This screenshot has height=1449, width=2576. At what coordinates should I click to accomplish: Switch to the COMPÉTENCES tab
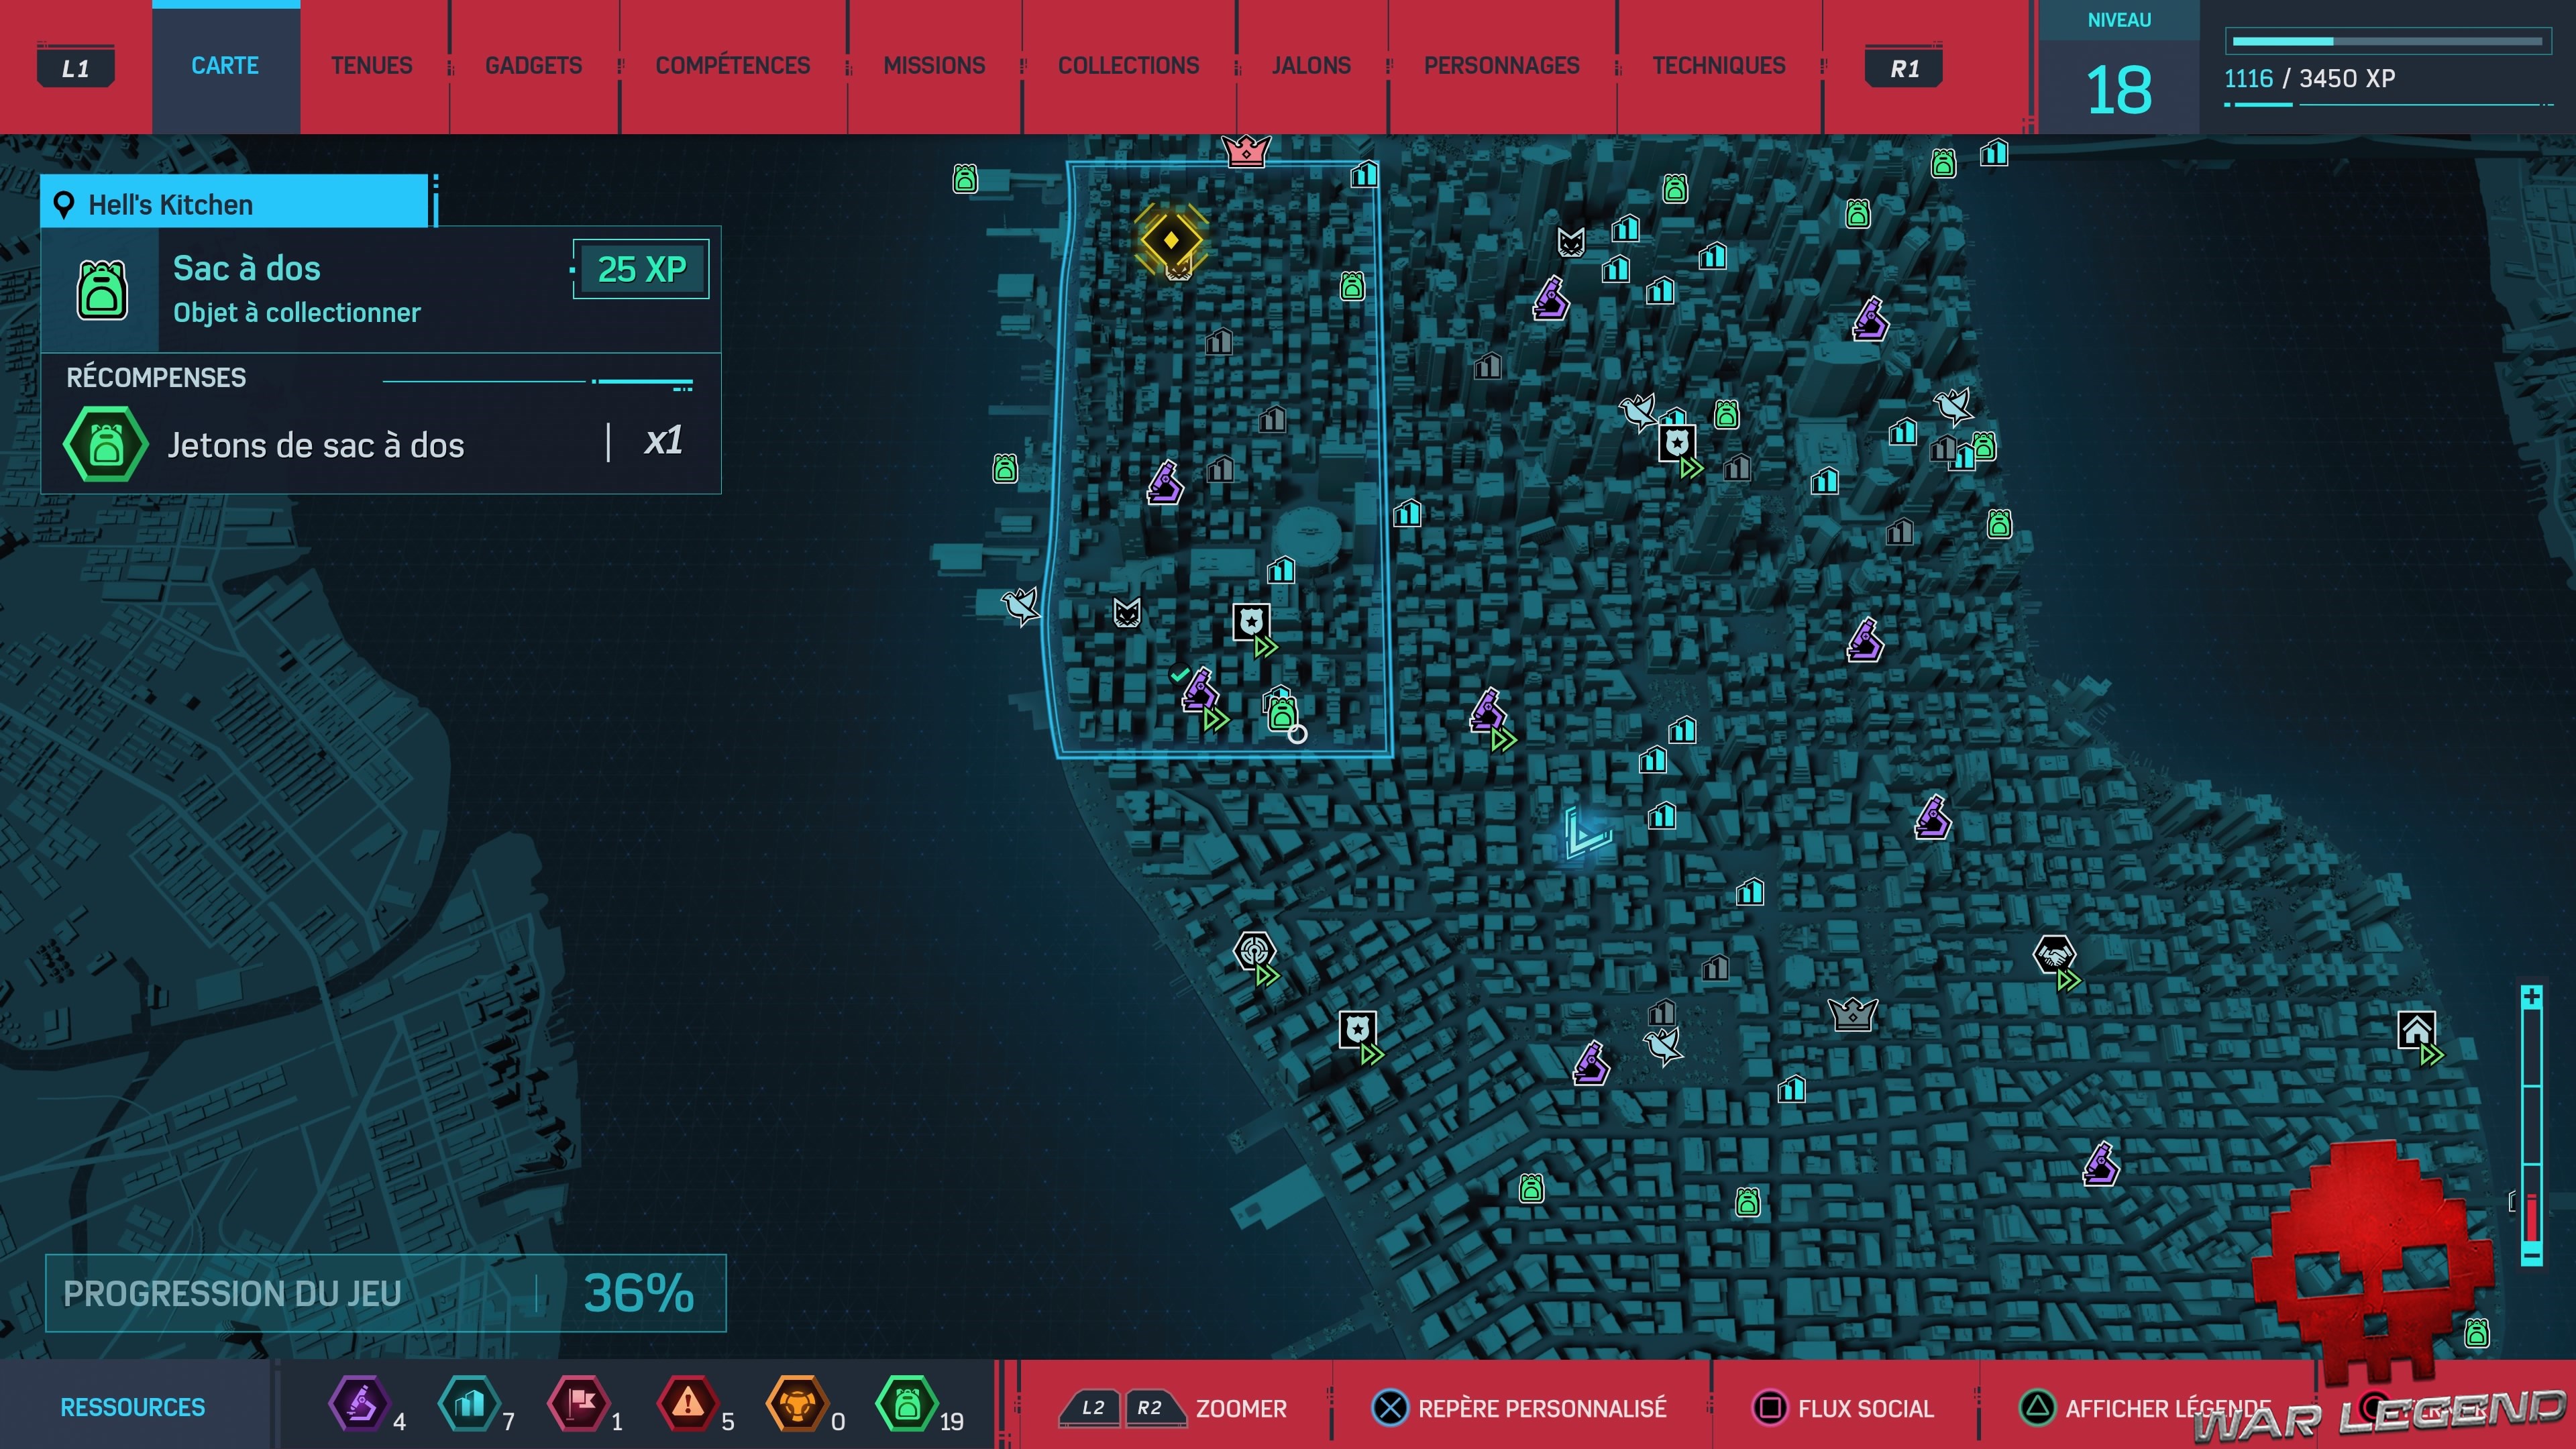732,66
